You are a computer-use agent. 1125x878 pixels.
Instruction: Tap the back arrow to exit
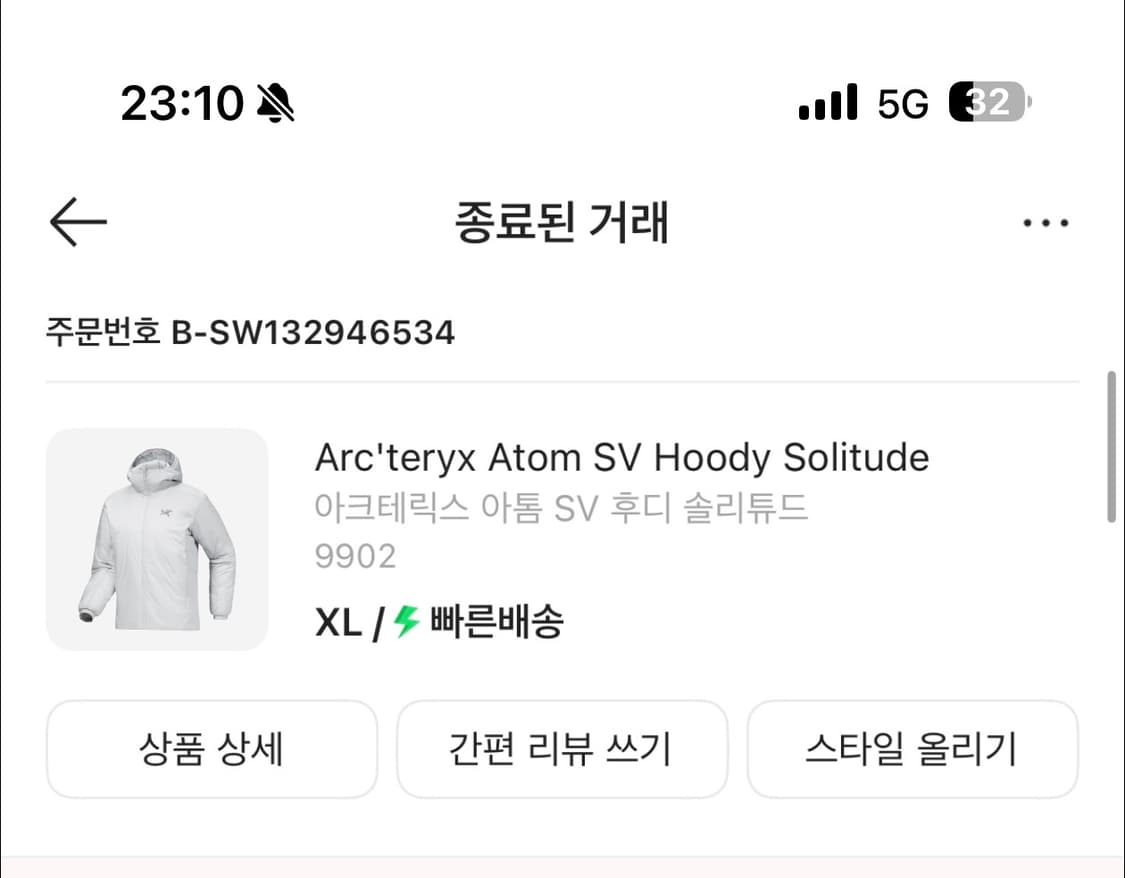point(76,222)
